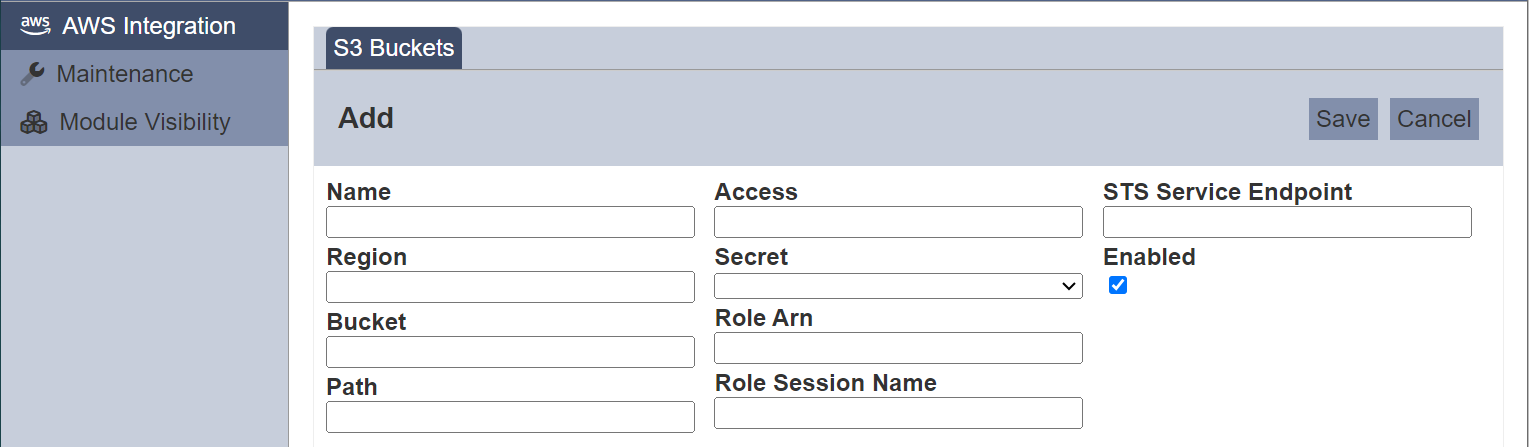
Task: Switch to the S3 Buckets tab
Action: 394,48
